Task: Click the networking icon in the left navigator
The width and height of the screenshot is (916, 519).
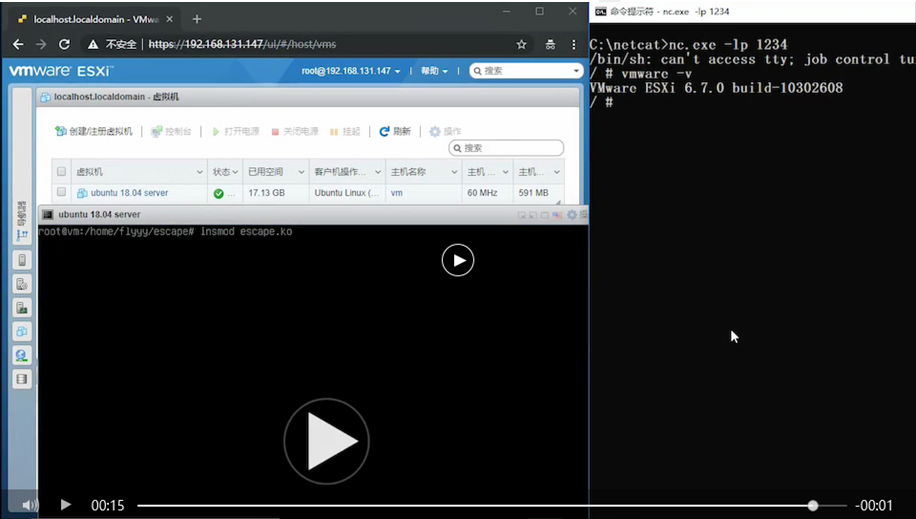Action: (21, 355)
